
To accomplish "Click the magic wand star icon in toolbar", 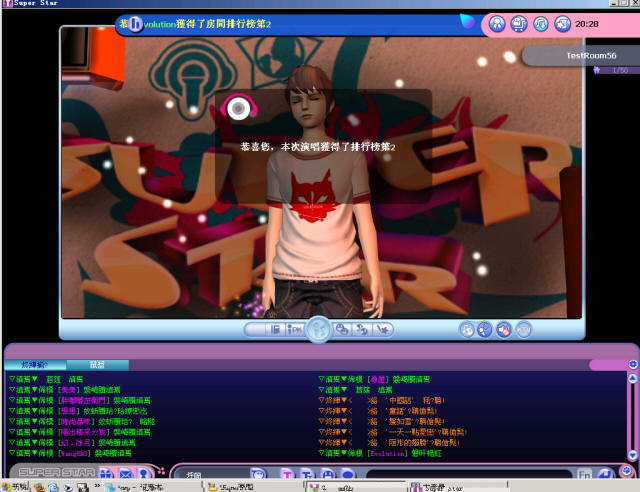I will [383, 329].
